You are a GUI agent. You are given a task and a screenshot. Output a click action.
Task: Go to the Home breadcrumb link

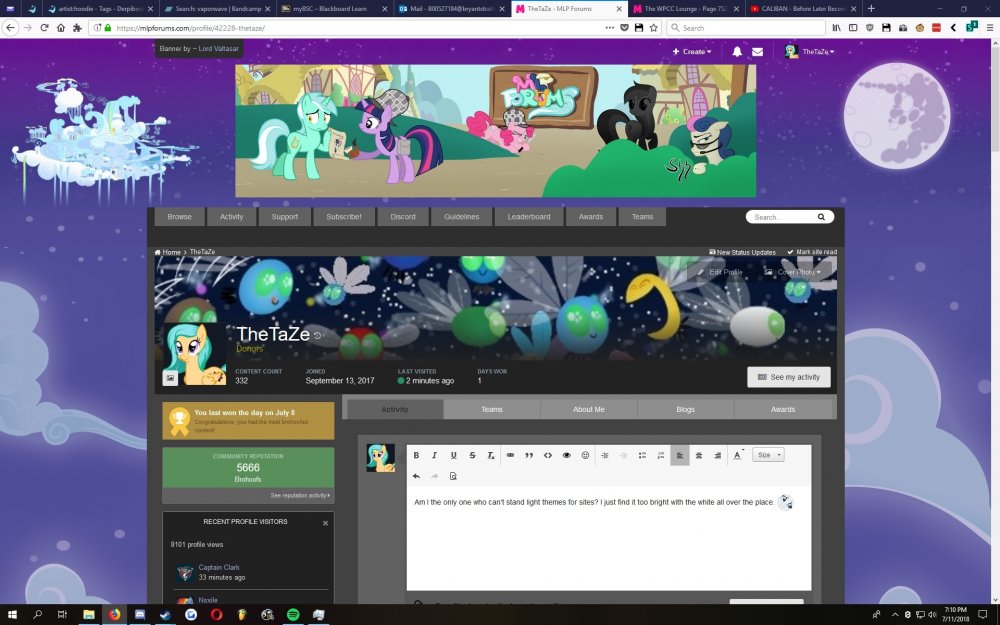click(x=168, y=252)
